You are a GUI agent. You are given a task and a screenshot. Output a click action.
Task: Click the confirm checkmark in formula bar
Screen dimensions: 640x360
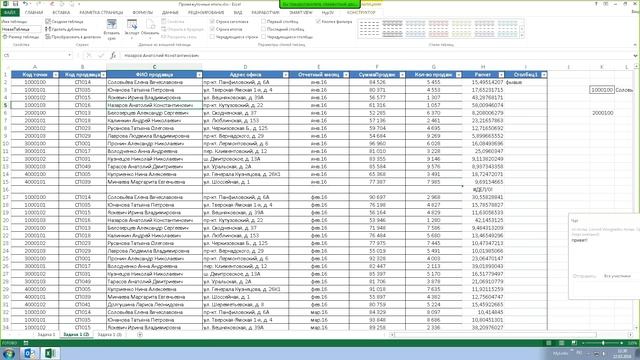[x=101, y=55]
